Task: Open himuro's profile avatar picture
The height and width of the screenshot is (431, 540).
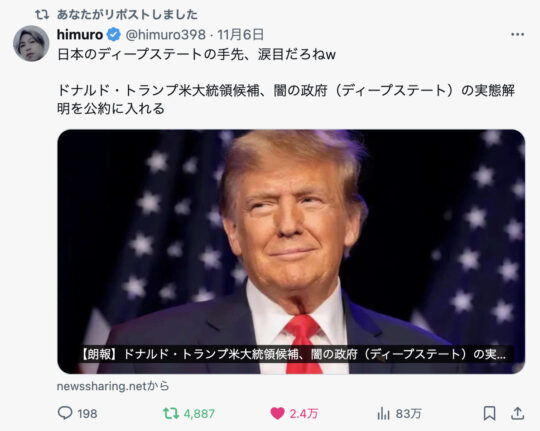Action: [x=31, y=43]
